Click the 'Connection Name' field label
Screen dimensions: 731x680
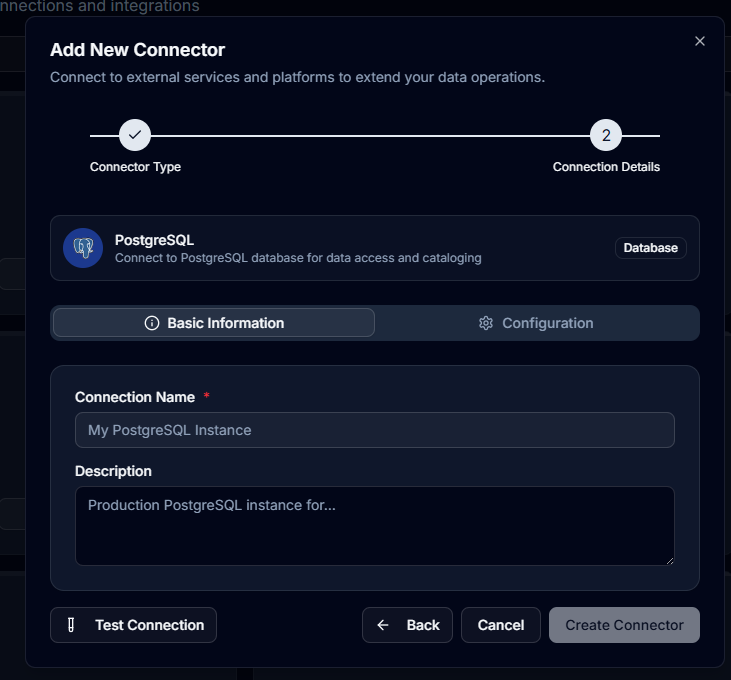pos(135,397)
